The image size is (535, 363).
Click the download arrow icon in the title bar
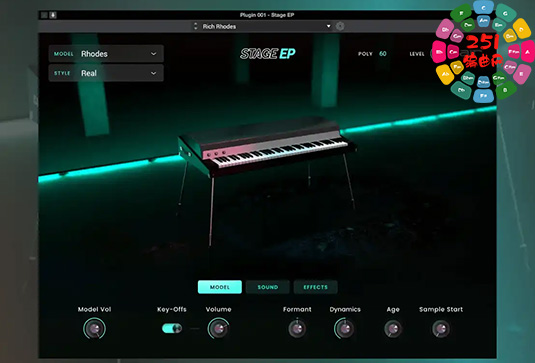tap(53, 15)
